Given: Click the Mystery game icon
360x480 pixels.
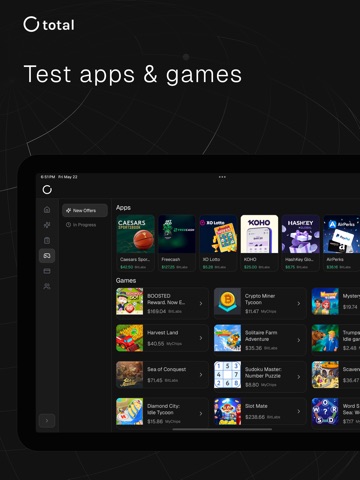Looking at the screenshot, I should [325, 301].
